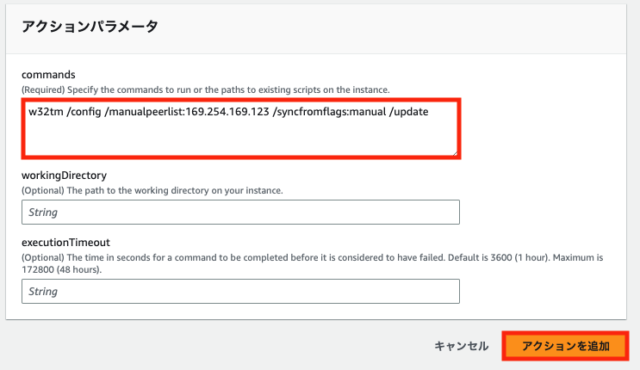
Task: Place cursor on IP address 169.254.169.123
Action: tap(227, 112)
